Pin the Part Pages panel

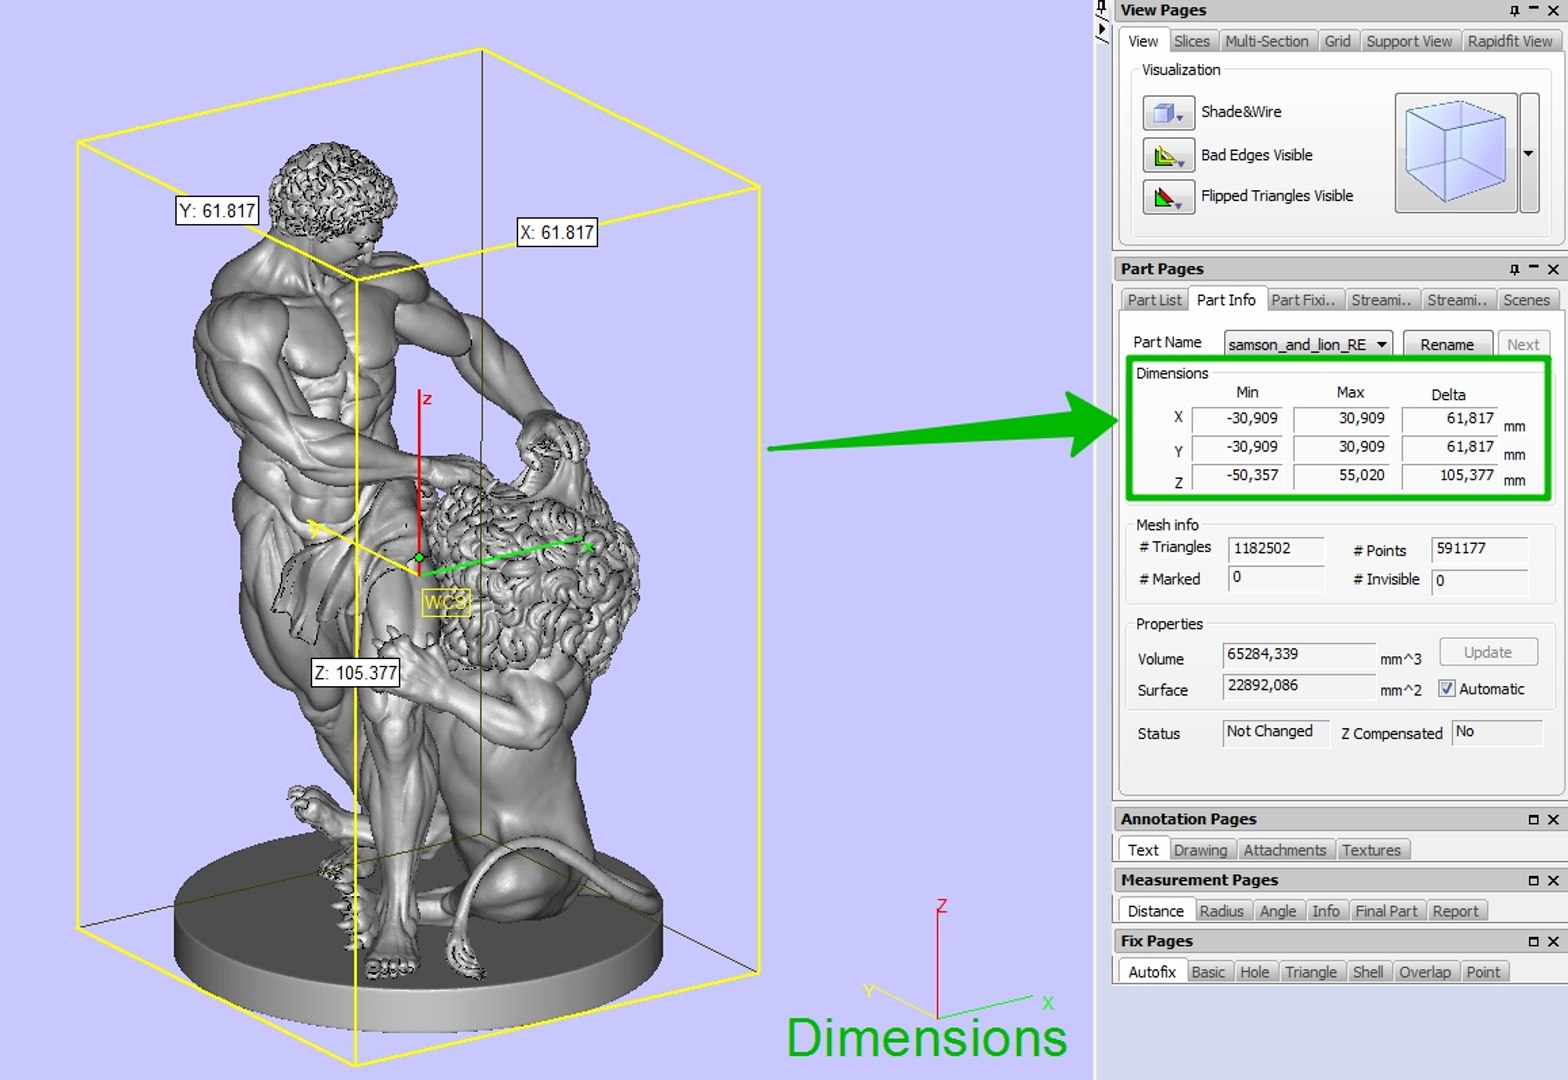[1514, 269]
